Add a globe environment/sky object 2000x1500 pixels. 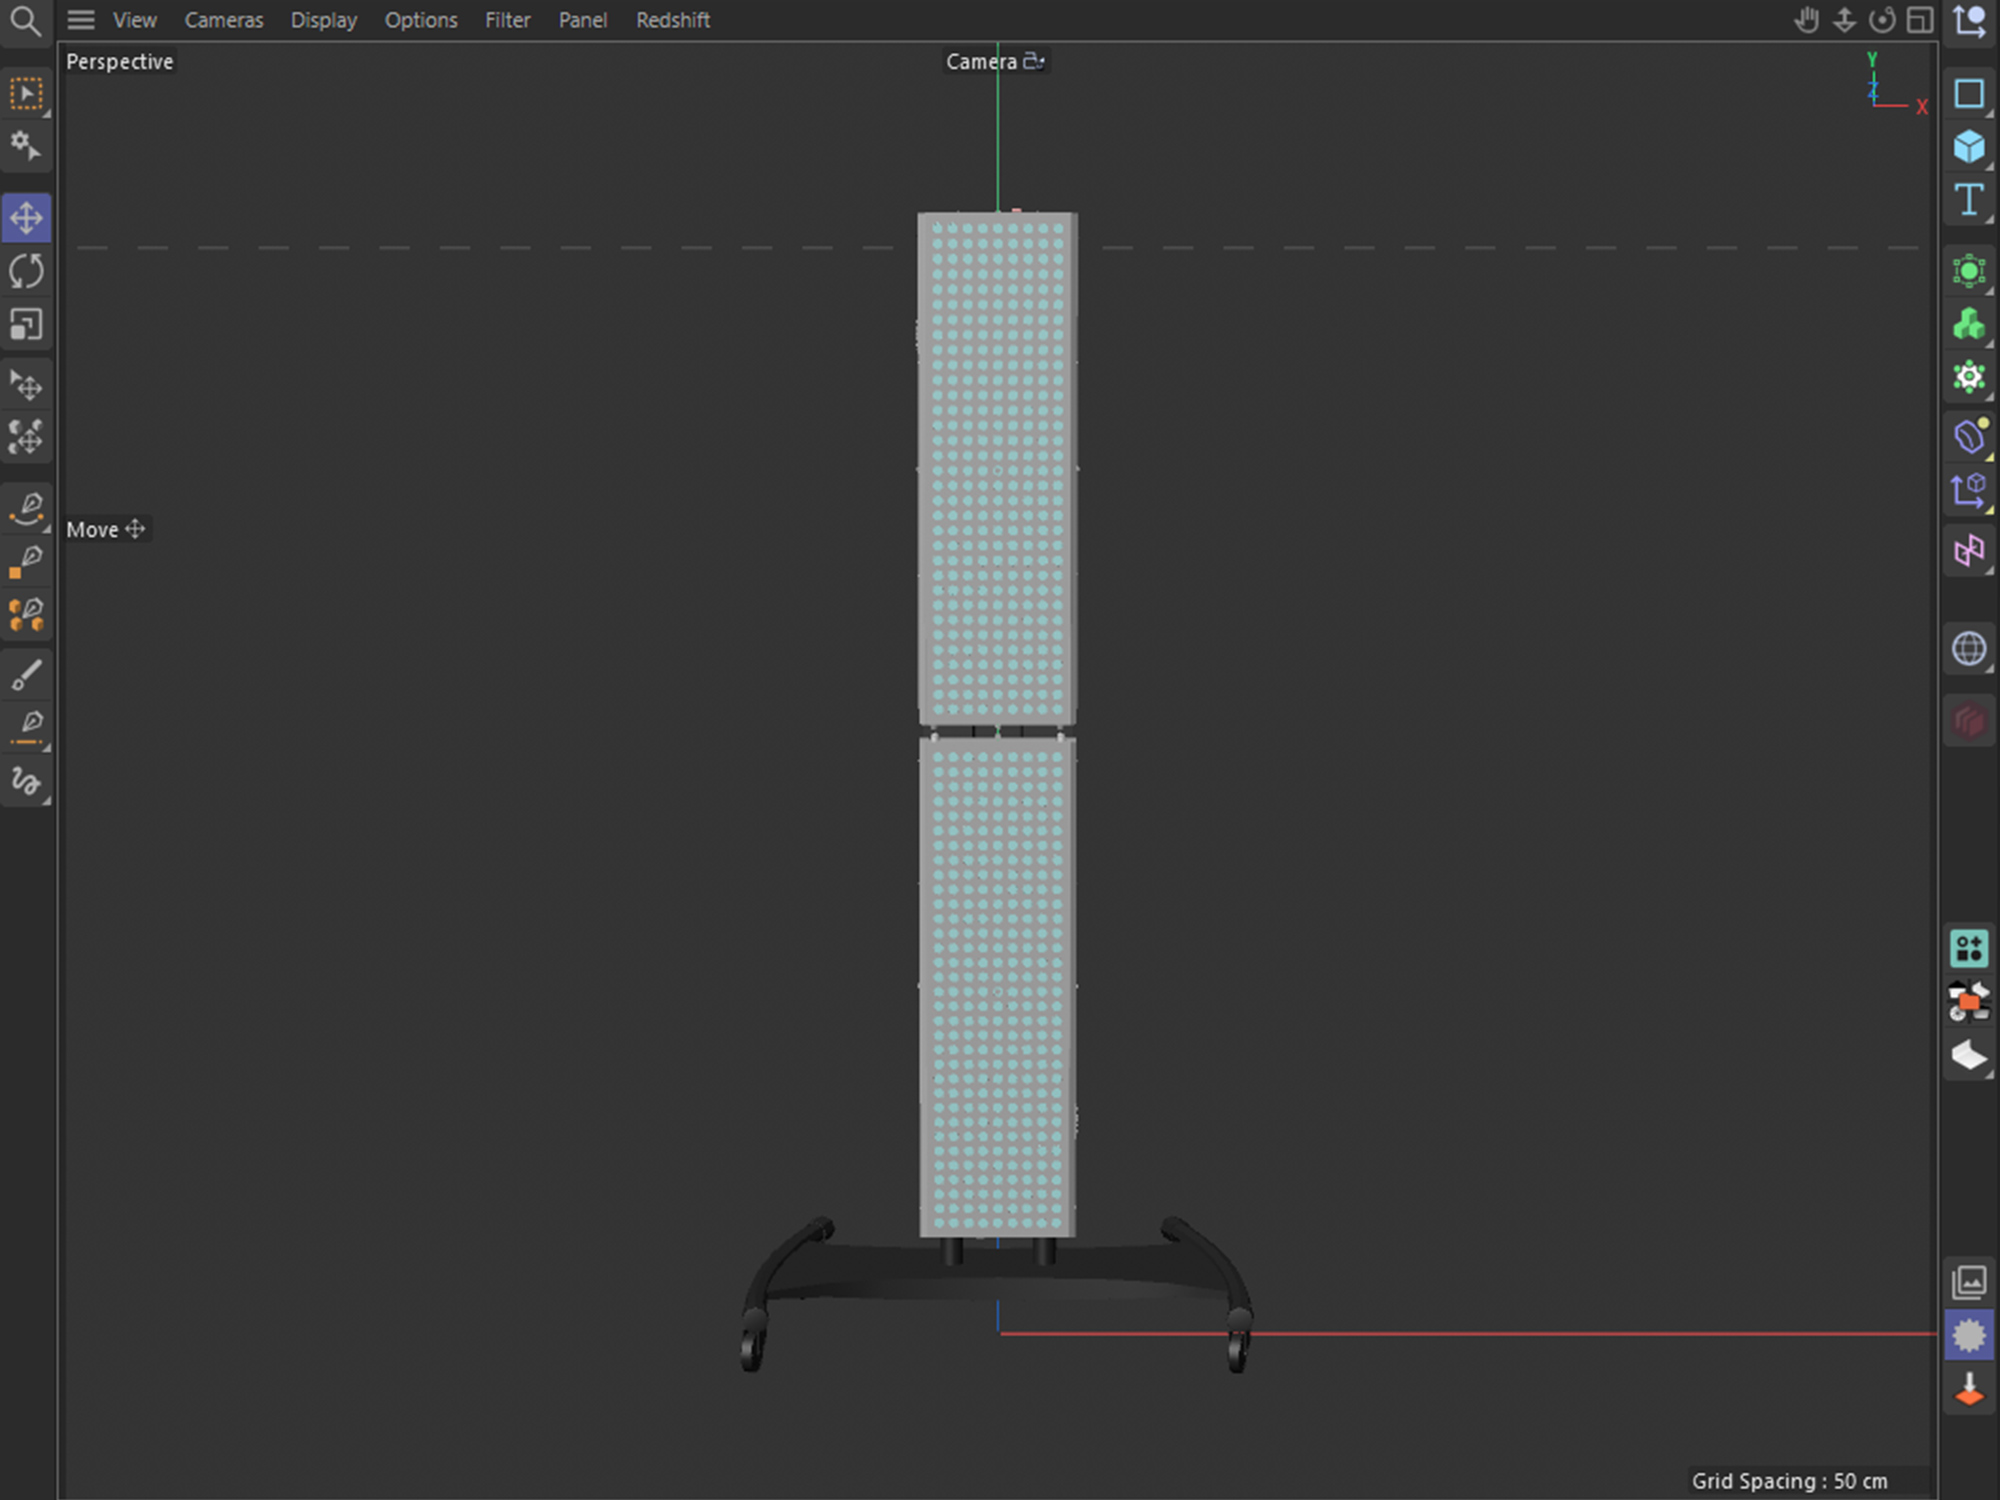click(x=1969, y=649)
